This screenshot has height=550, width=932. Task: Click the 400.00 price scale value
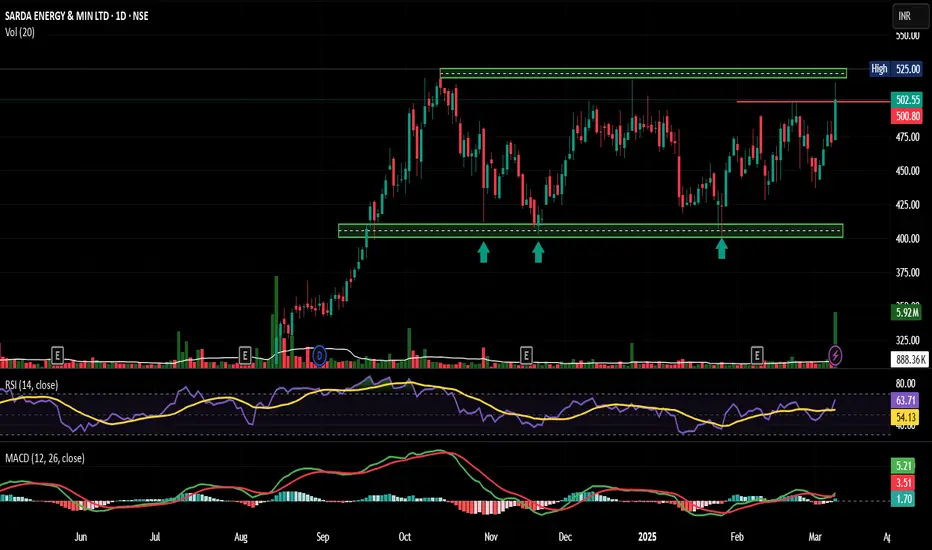click(x=908, y=238)
